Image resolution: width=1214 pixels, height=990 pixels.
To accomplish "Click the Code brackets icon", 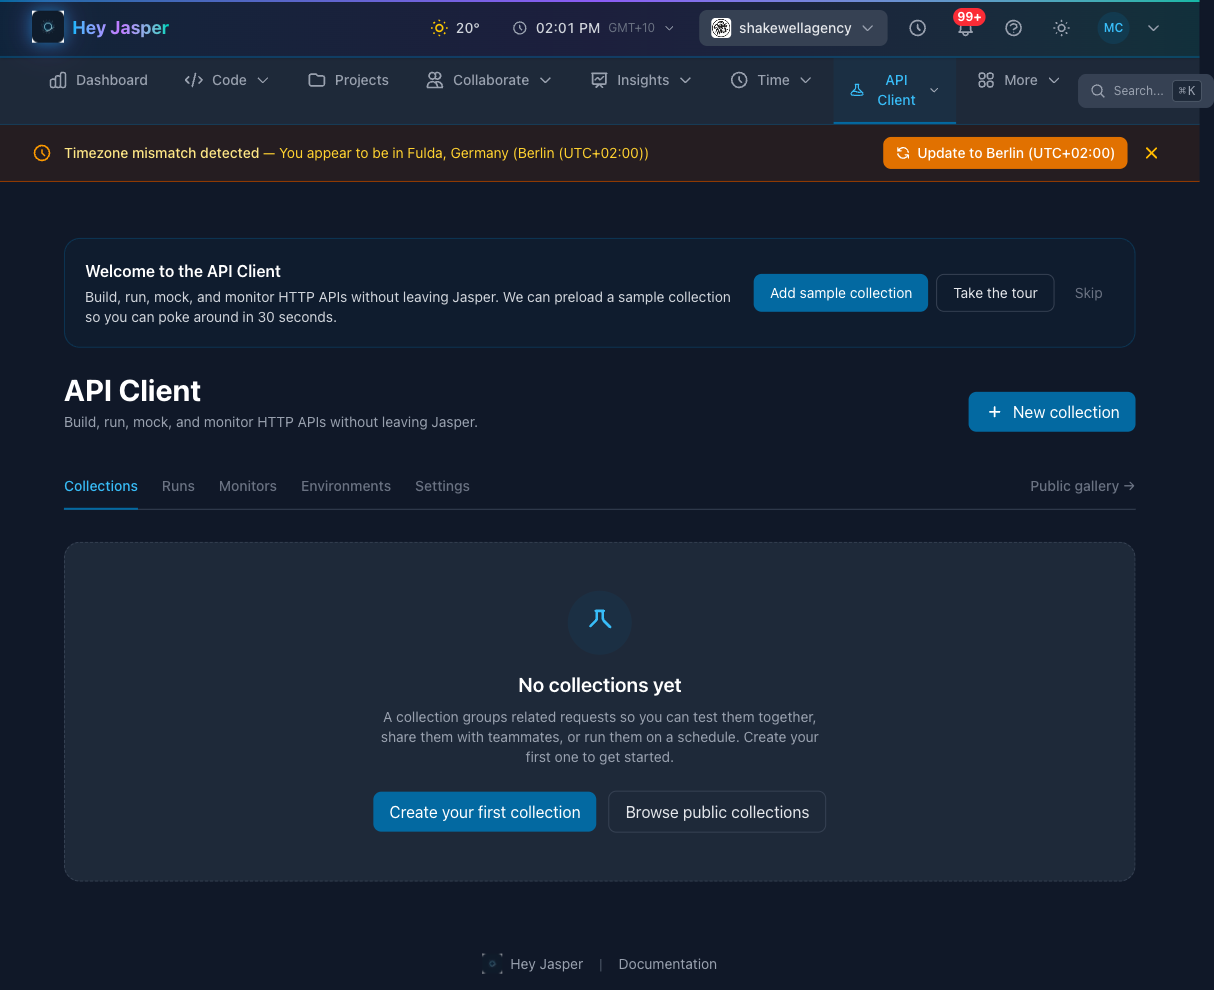I will 194,80.
